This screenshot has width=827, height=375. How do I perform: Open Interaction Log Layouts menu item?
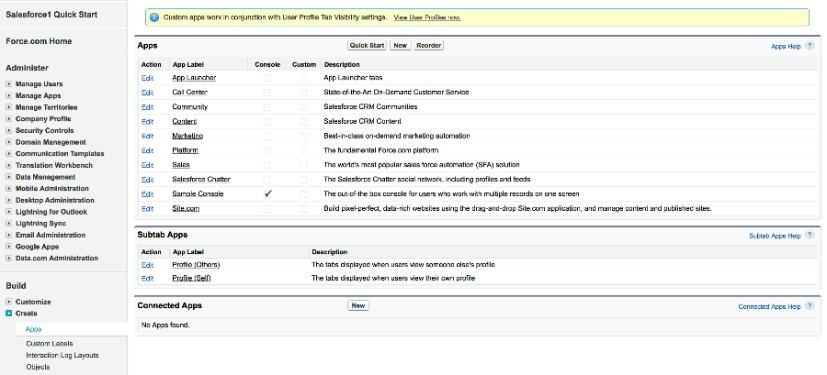pyautogui.click(x=62, y=355)
